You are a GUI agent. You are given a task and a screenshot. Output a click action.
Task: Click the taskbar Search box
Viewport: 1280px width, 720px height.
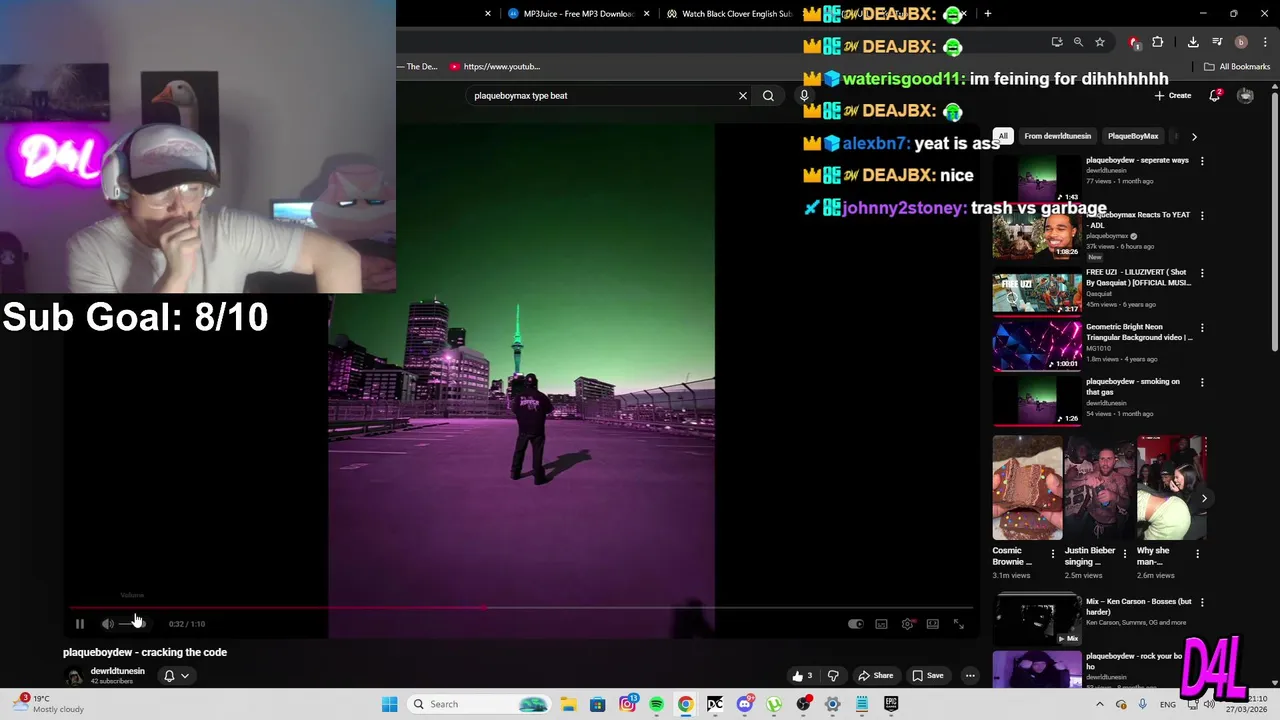[x=480, y=704]
